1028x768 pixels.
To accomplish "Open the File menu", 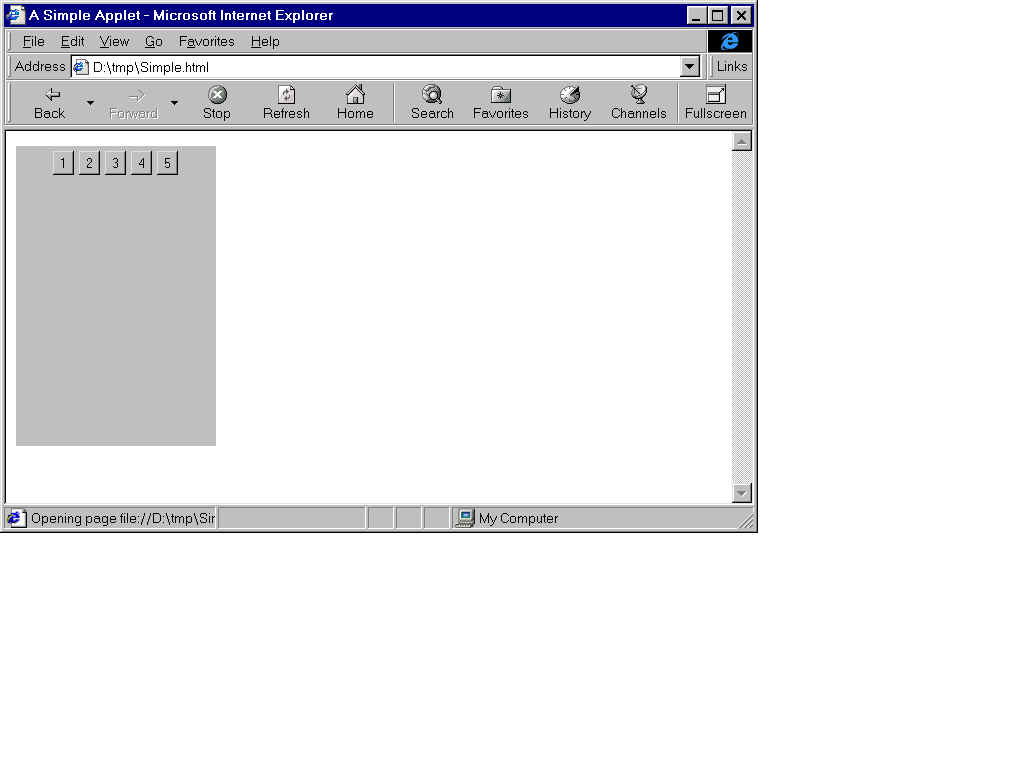I will [x=33, y=41].
